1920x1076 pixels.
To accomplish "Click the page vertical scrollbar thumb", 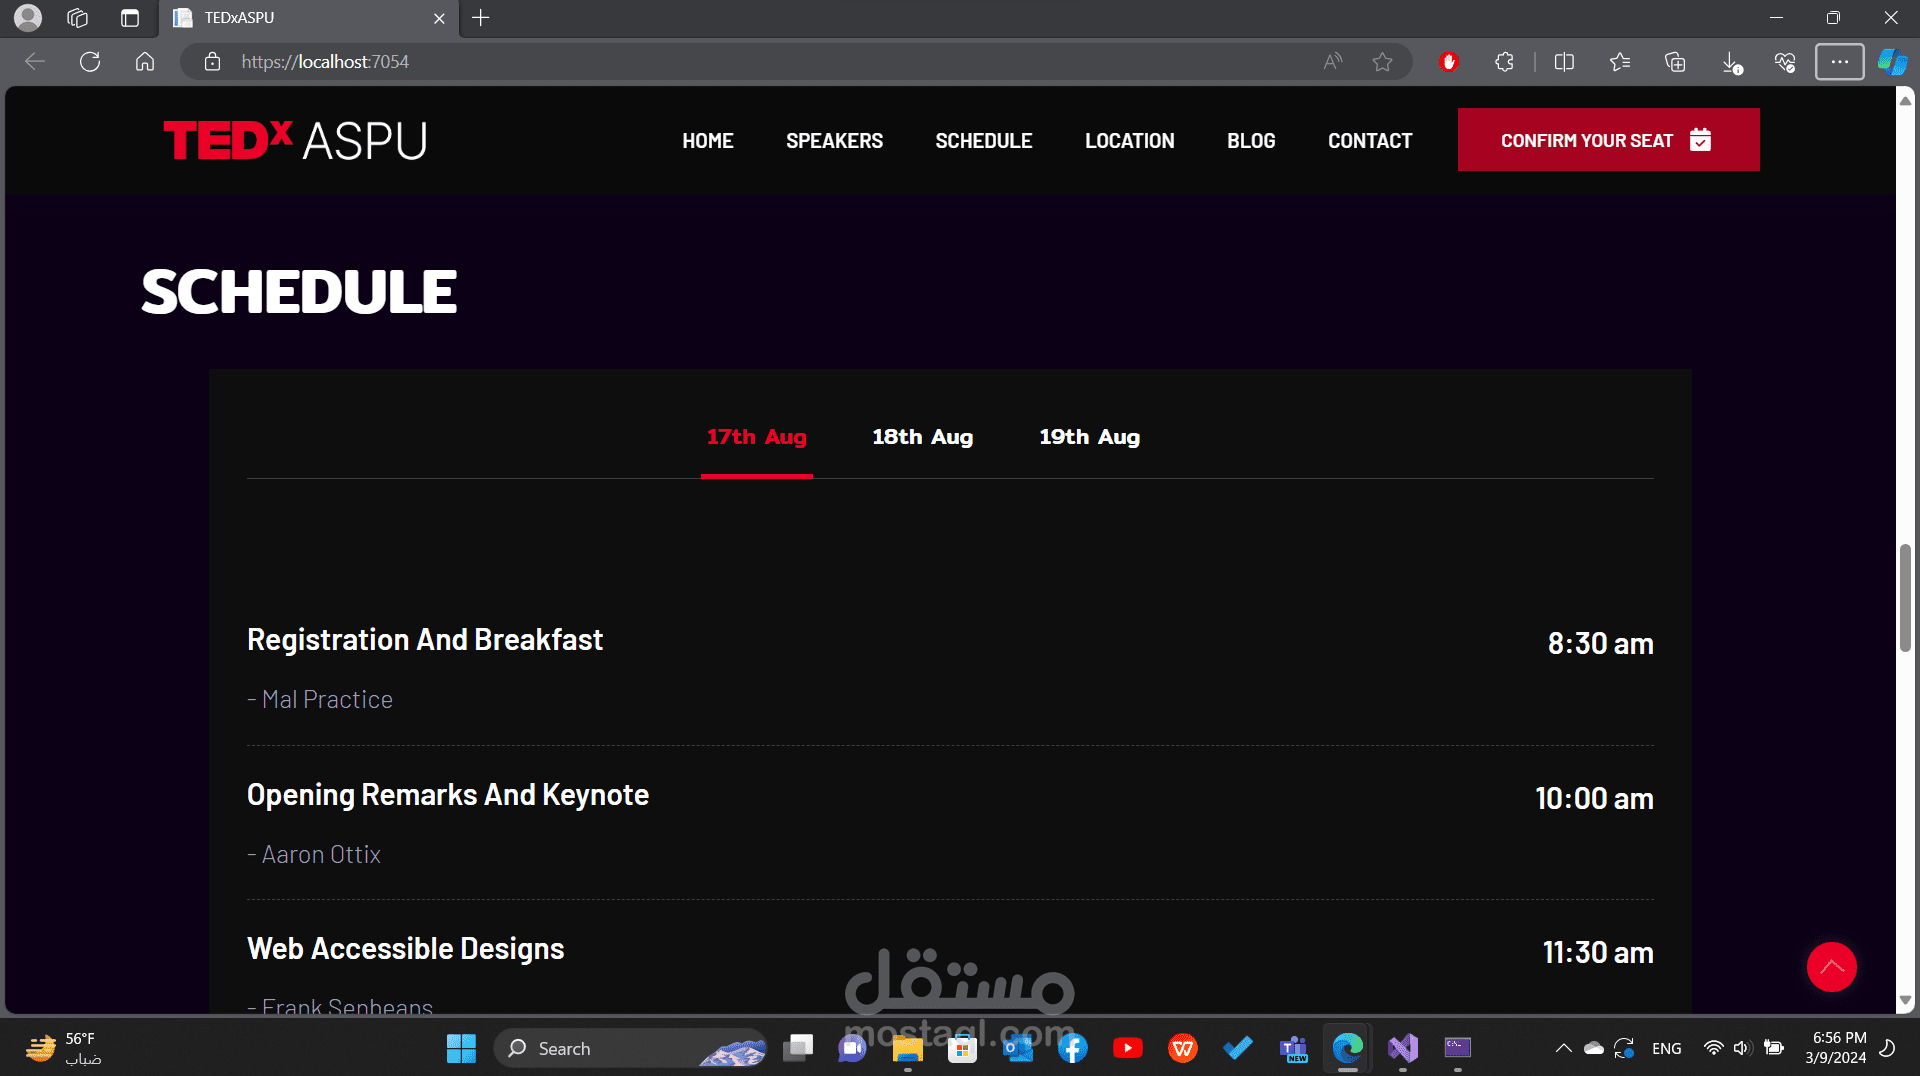I will pos(1905,598).
